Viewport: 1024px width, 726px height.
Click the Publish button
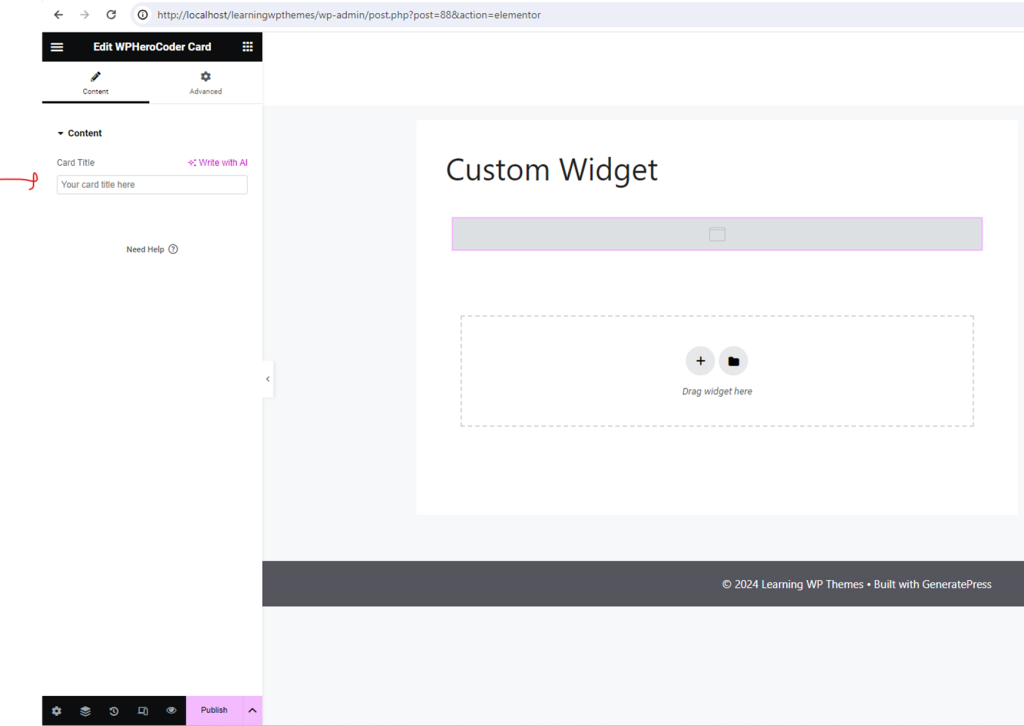tap(212, 710)
